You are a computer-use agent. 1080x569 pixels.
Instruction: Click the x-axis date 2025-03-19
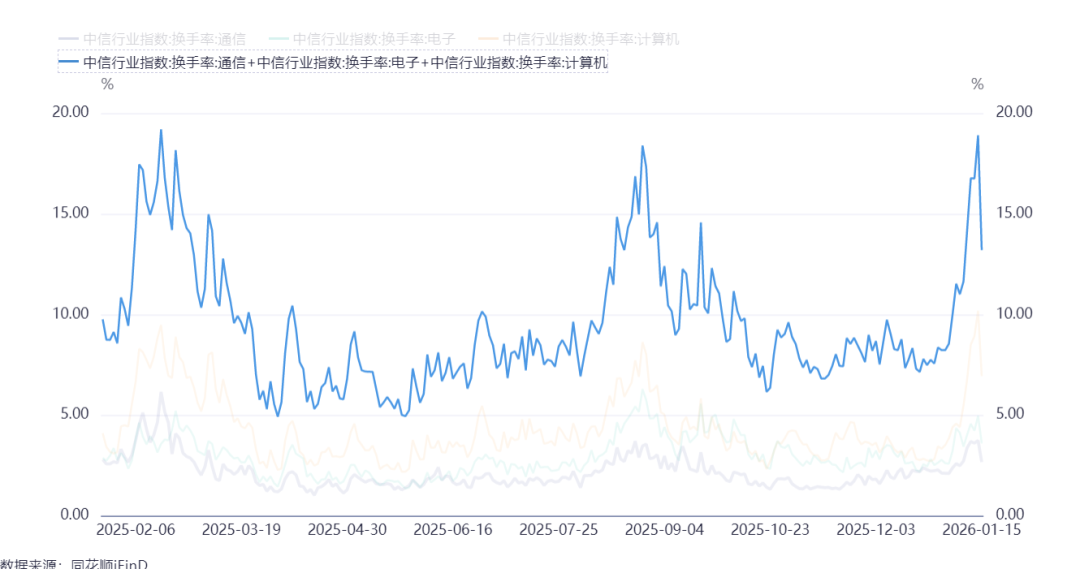point(241,530)
